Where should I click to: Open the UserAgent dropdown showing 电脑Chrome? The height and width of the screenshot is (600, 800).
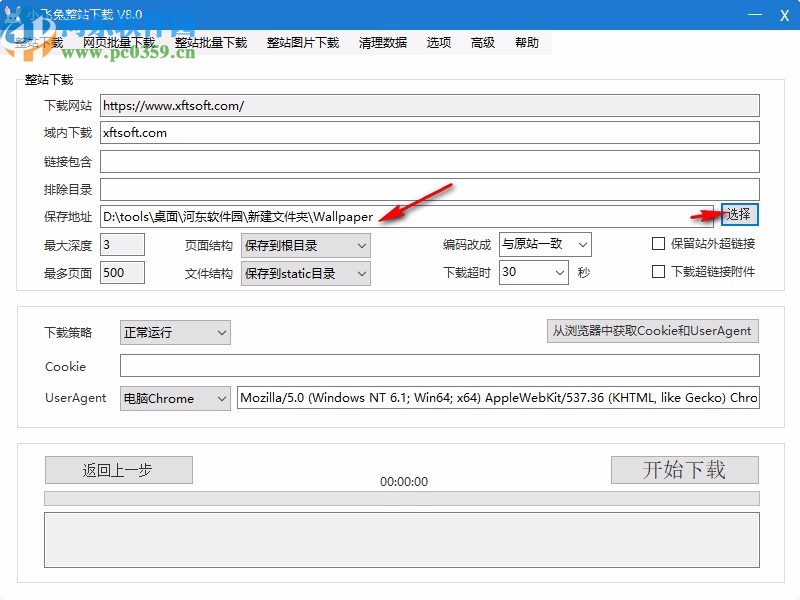point(175,398)
